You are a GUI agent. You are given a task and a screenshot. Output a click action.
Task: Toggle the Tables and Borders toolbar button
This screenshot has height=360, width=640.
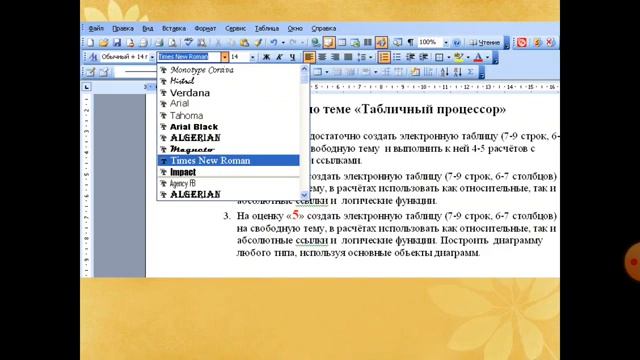[x=329, y=42]
